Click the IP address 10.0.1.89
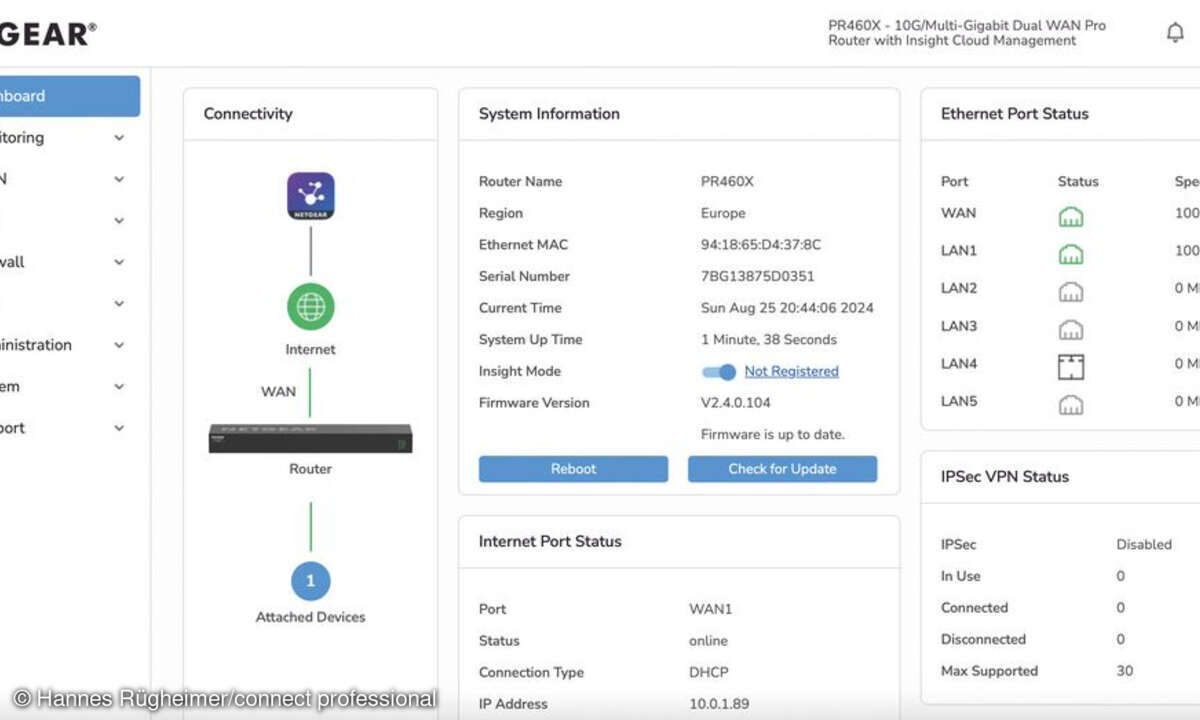The height and width of the screenshot is (720, 1200). click(718, 704)
